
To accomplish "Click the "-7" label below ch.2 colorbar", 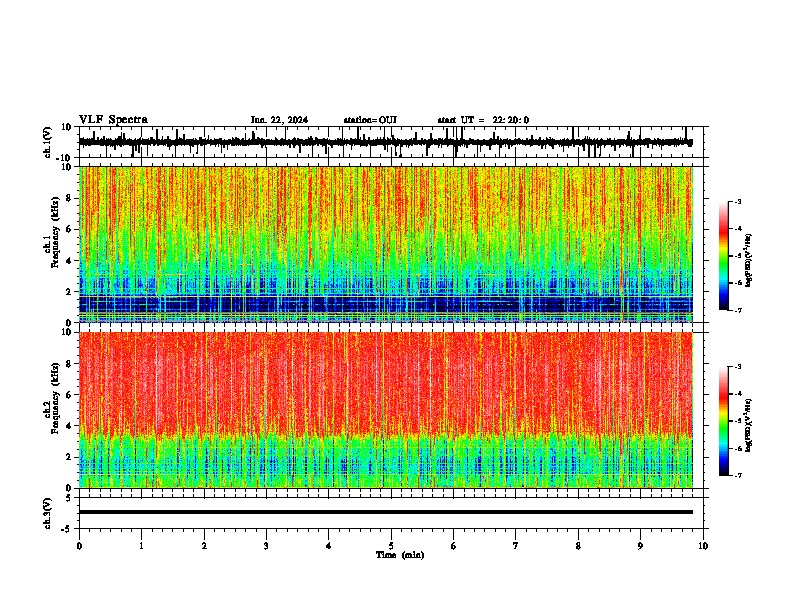I will tap(738, 475).
